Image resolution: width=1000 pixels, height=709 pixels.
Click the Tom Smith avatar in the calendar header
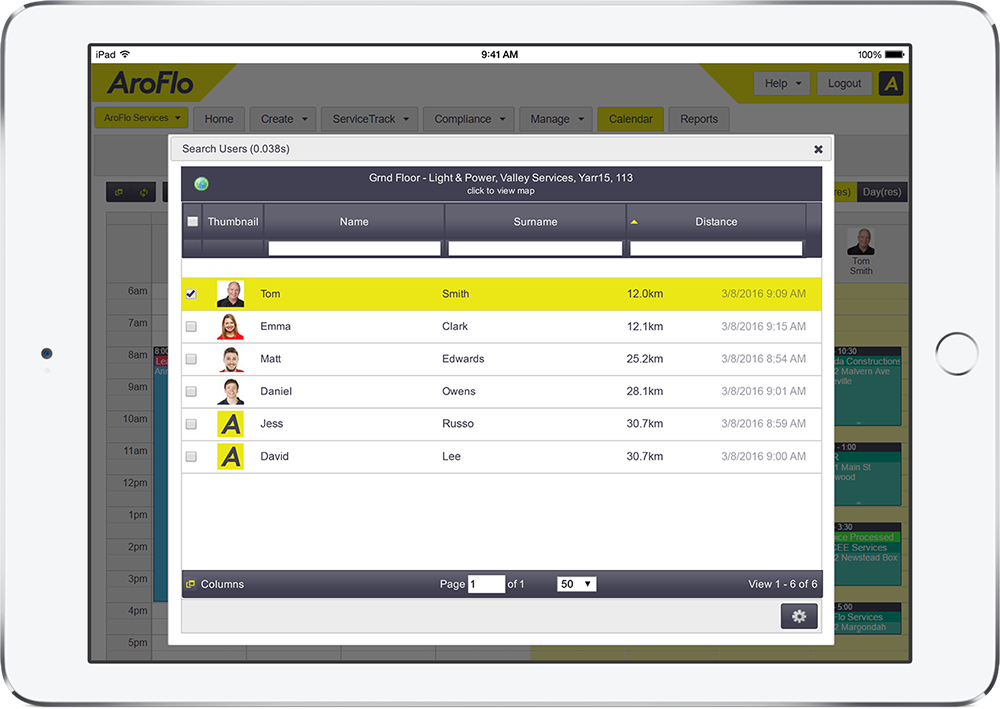pyautogui.click(x=861, y=242)
